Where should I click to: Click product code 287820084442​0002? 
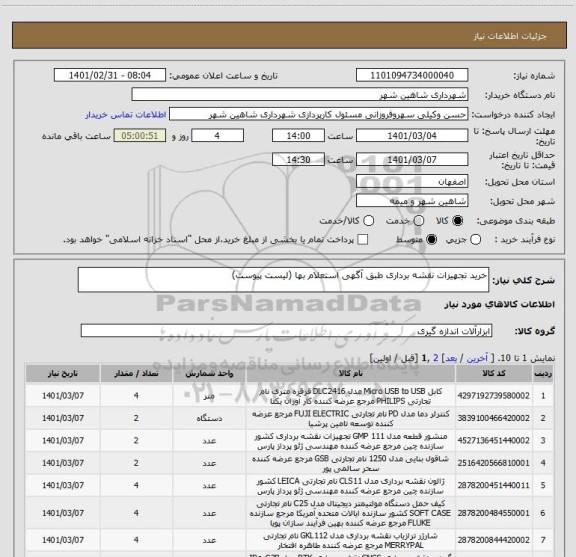[494, 540]
